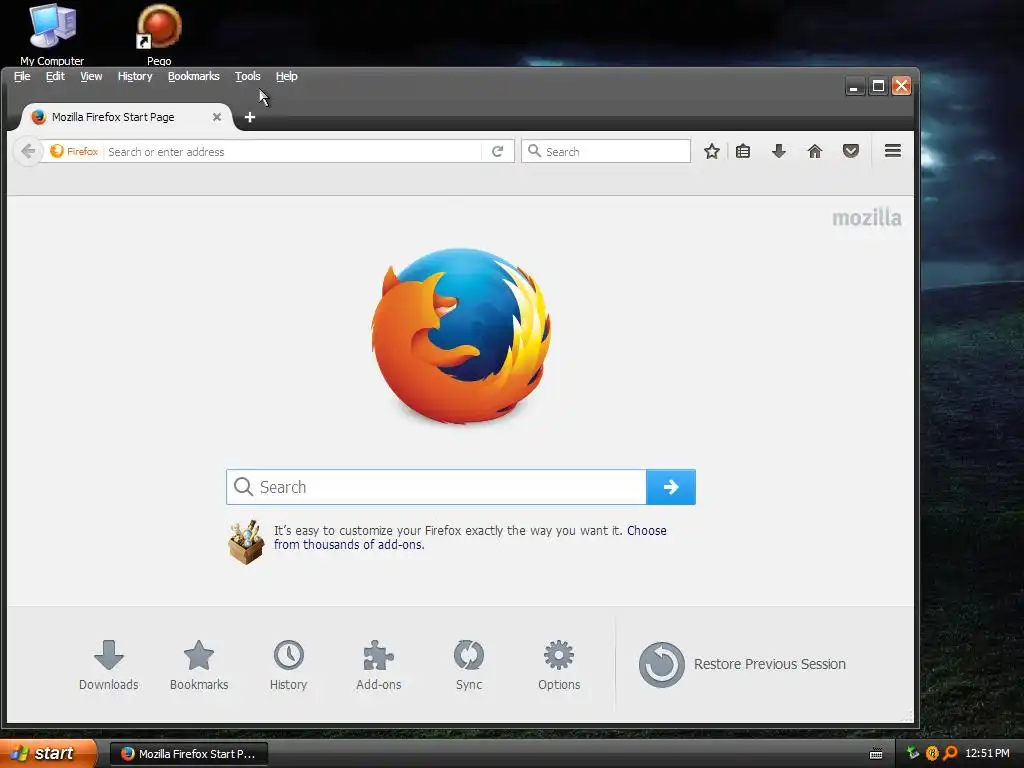Click the address bar input field
The width and height of the screenshot is (1024, 768).
293,152
